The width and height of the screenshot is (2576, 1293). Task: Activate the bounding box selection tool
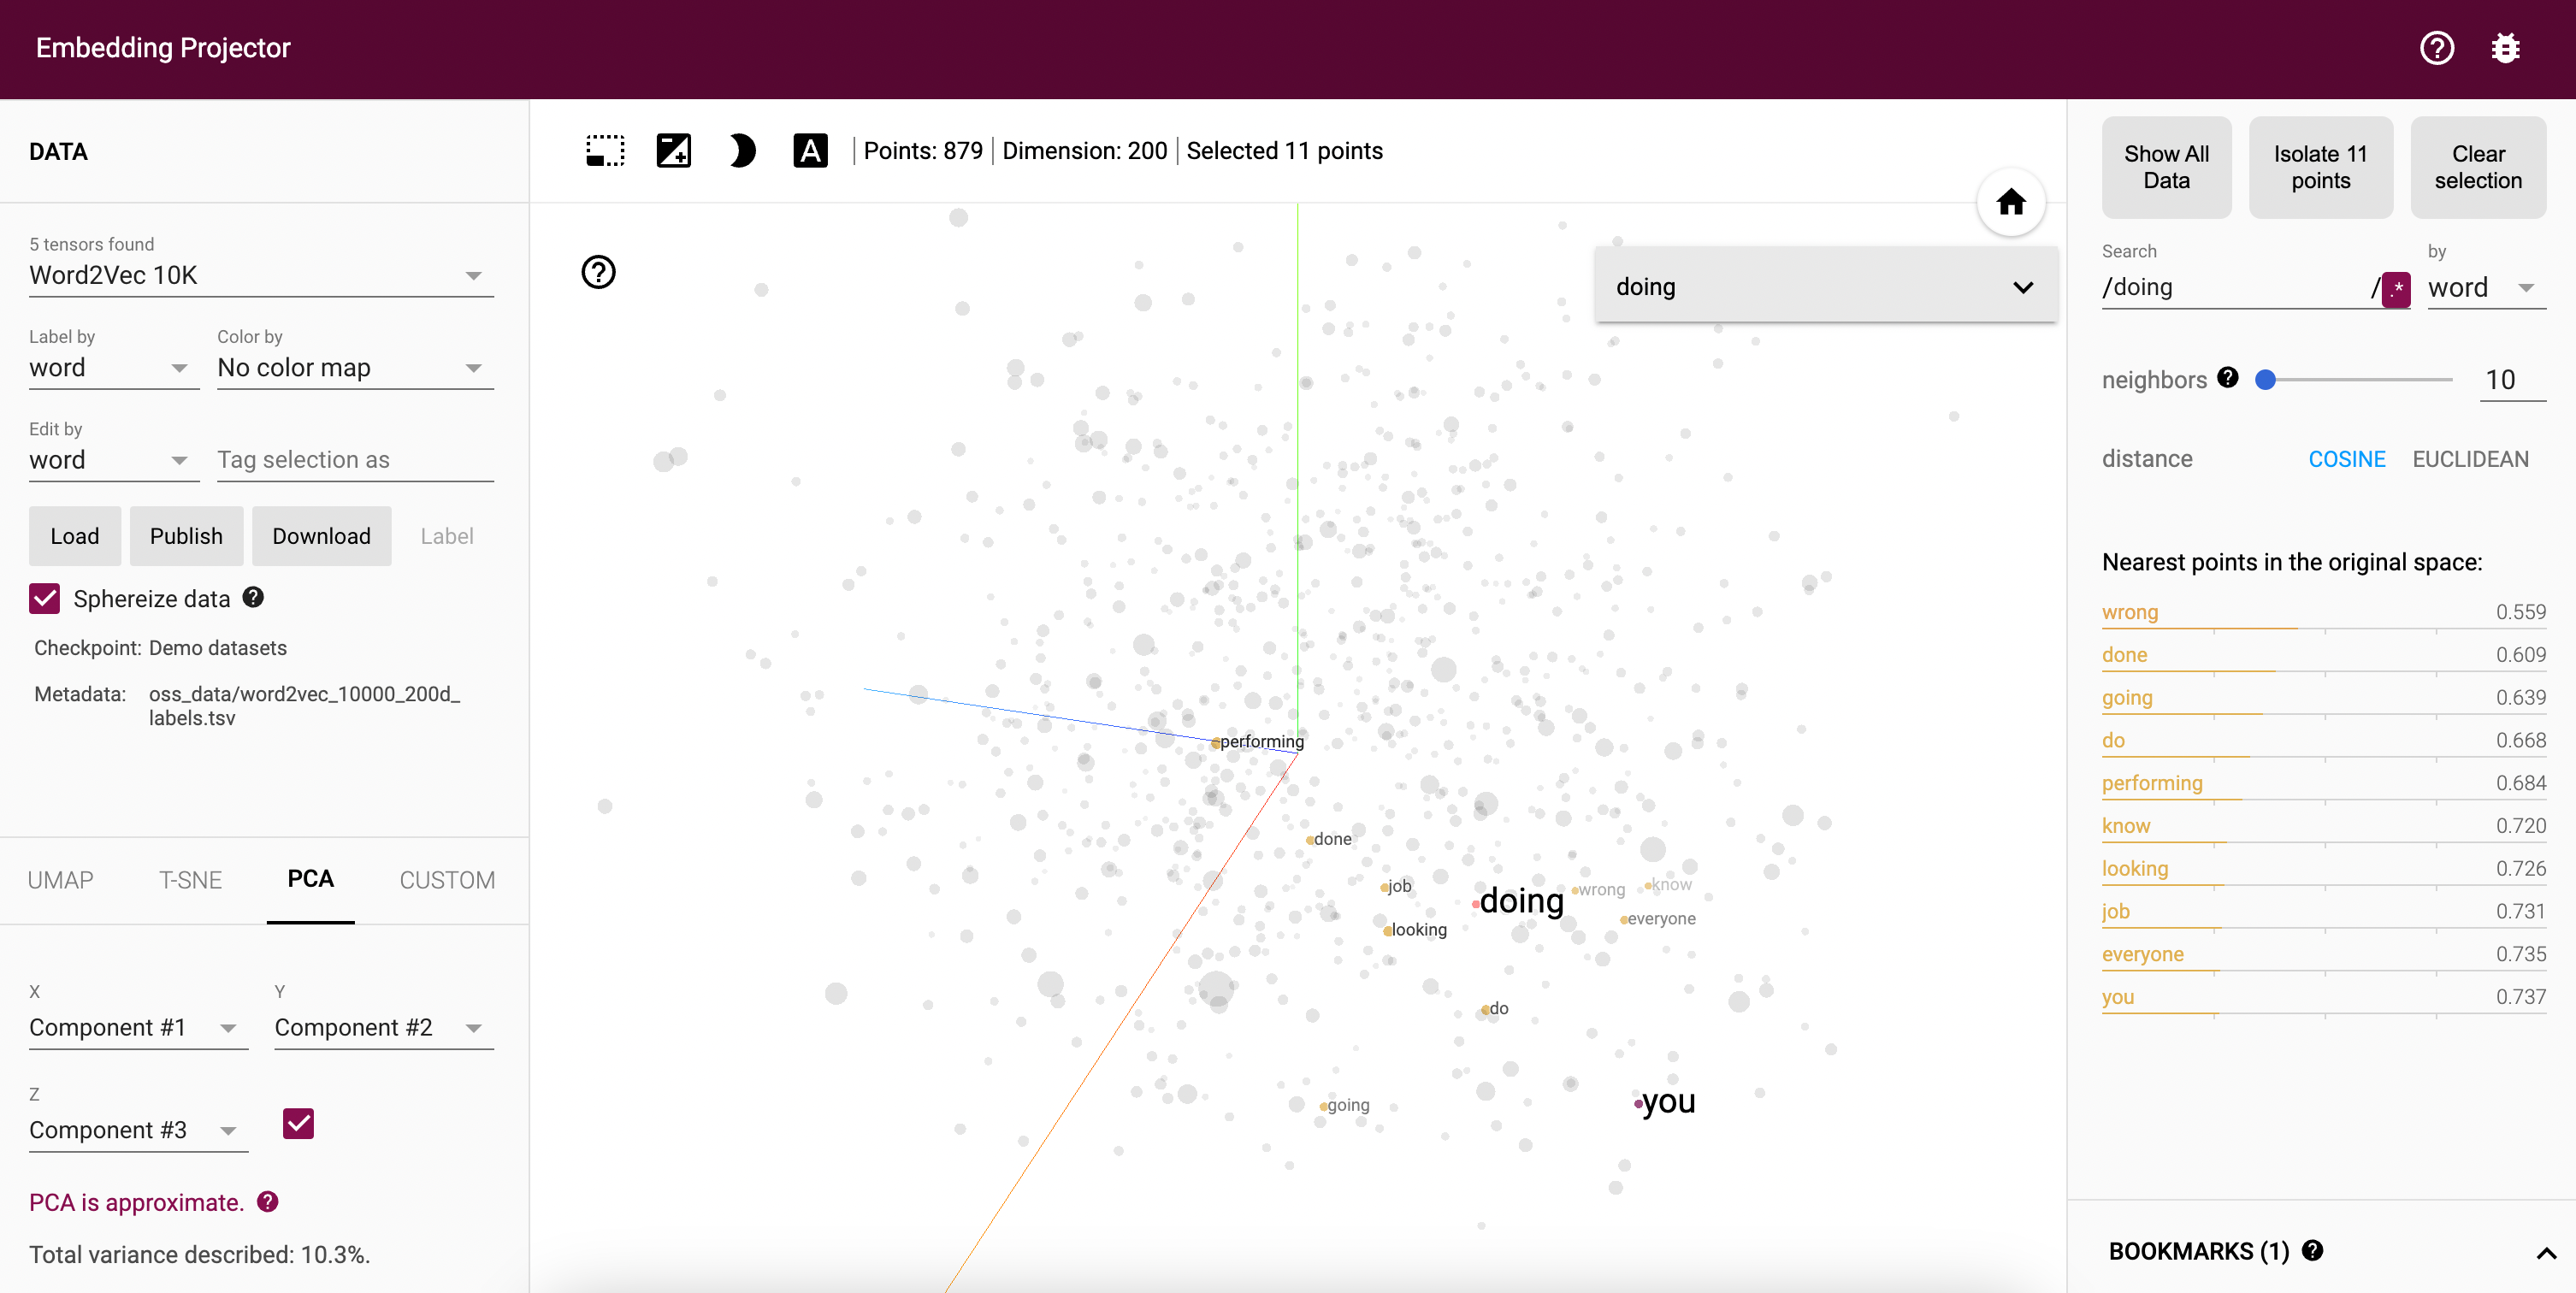coord(605,151)
